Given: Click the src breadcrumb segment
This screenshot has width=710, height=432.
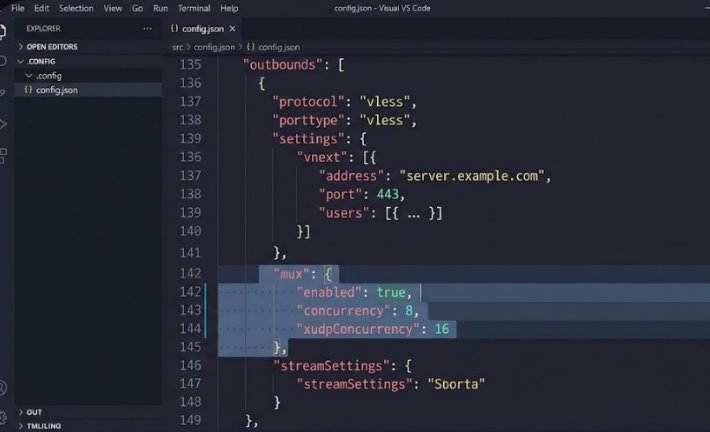Looking at the screenshot, I should [x=177, y=47].
